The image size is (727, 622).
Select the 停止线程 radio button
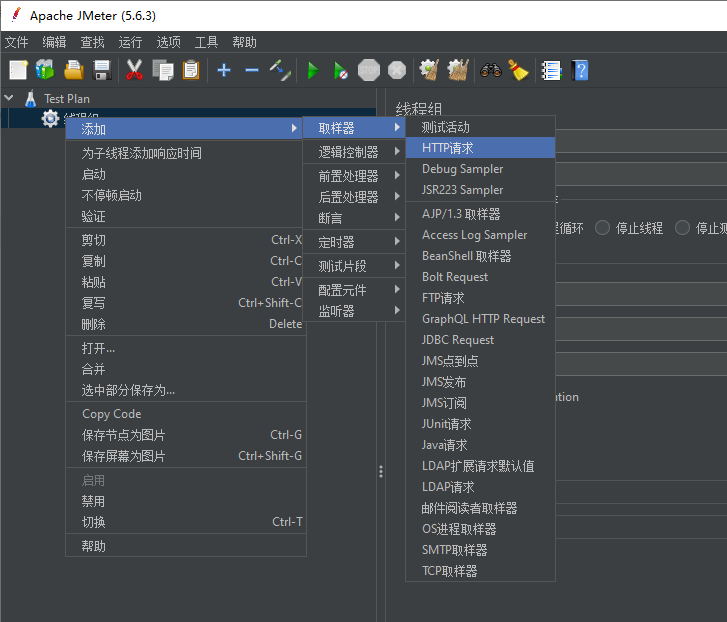click(x=603, y=228)
